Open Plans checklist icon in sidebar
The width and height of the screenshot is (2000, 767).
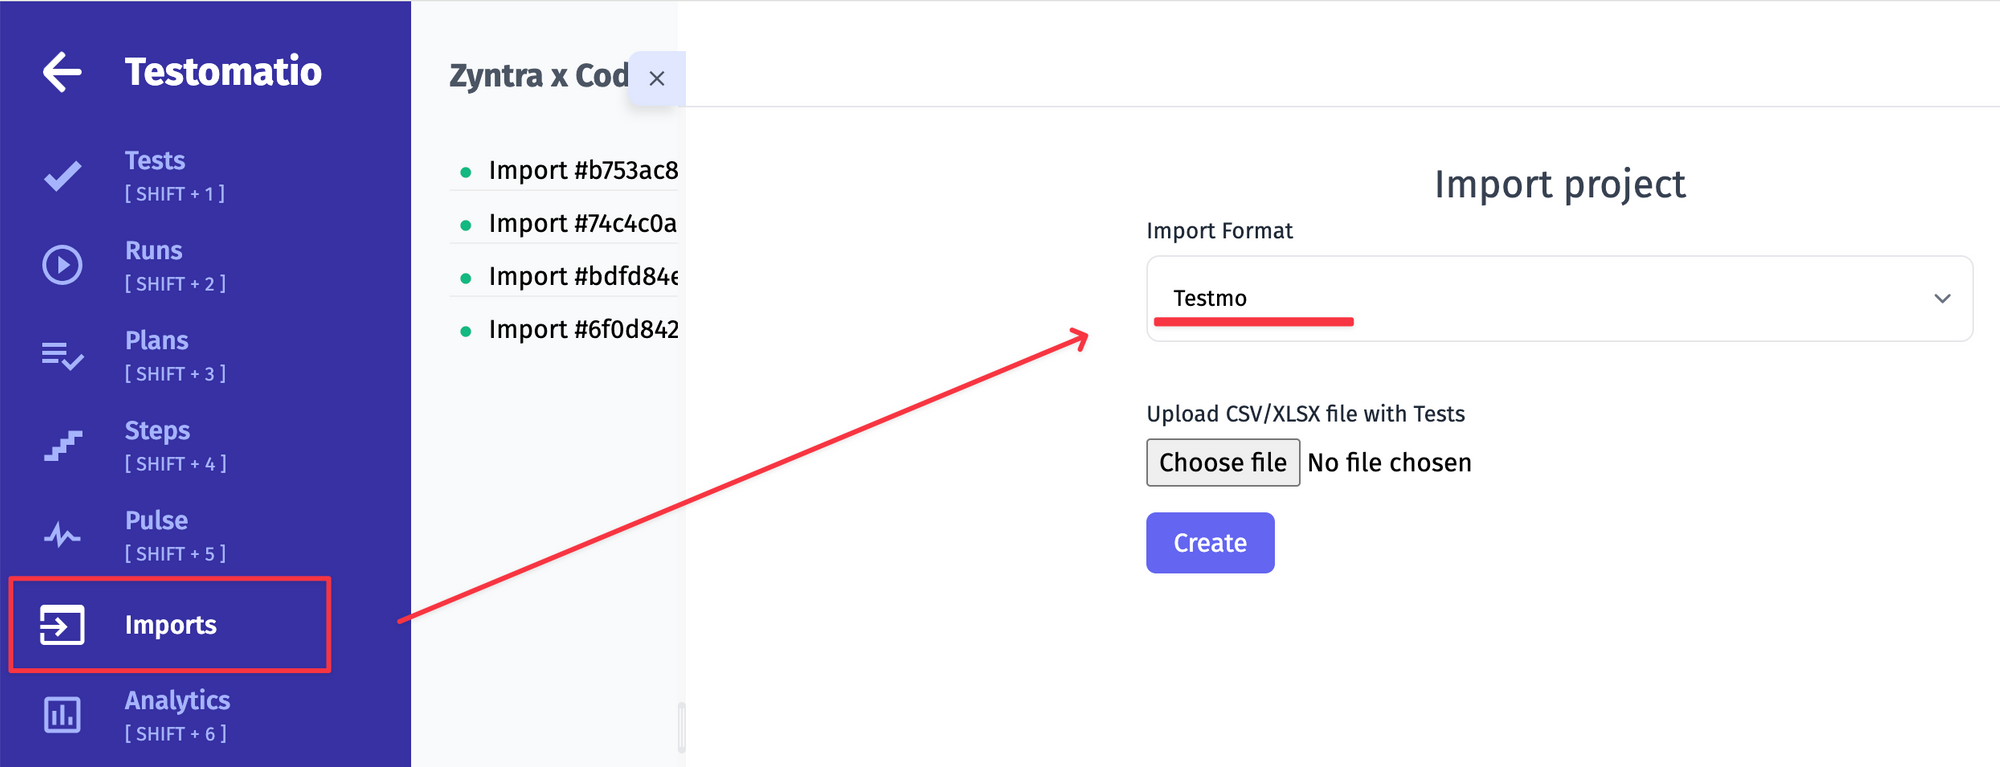pos(62,355)
